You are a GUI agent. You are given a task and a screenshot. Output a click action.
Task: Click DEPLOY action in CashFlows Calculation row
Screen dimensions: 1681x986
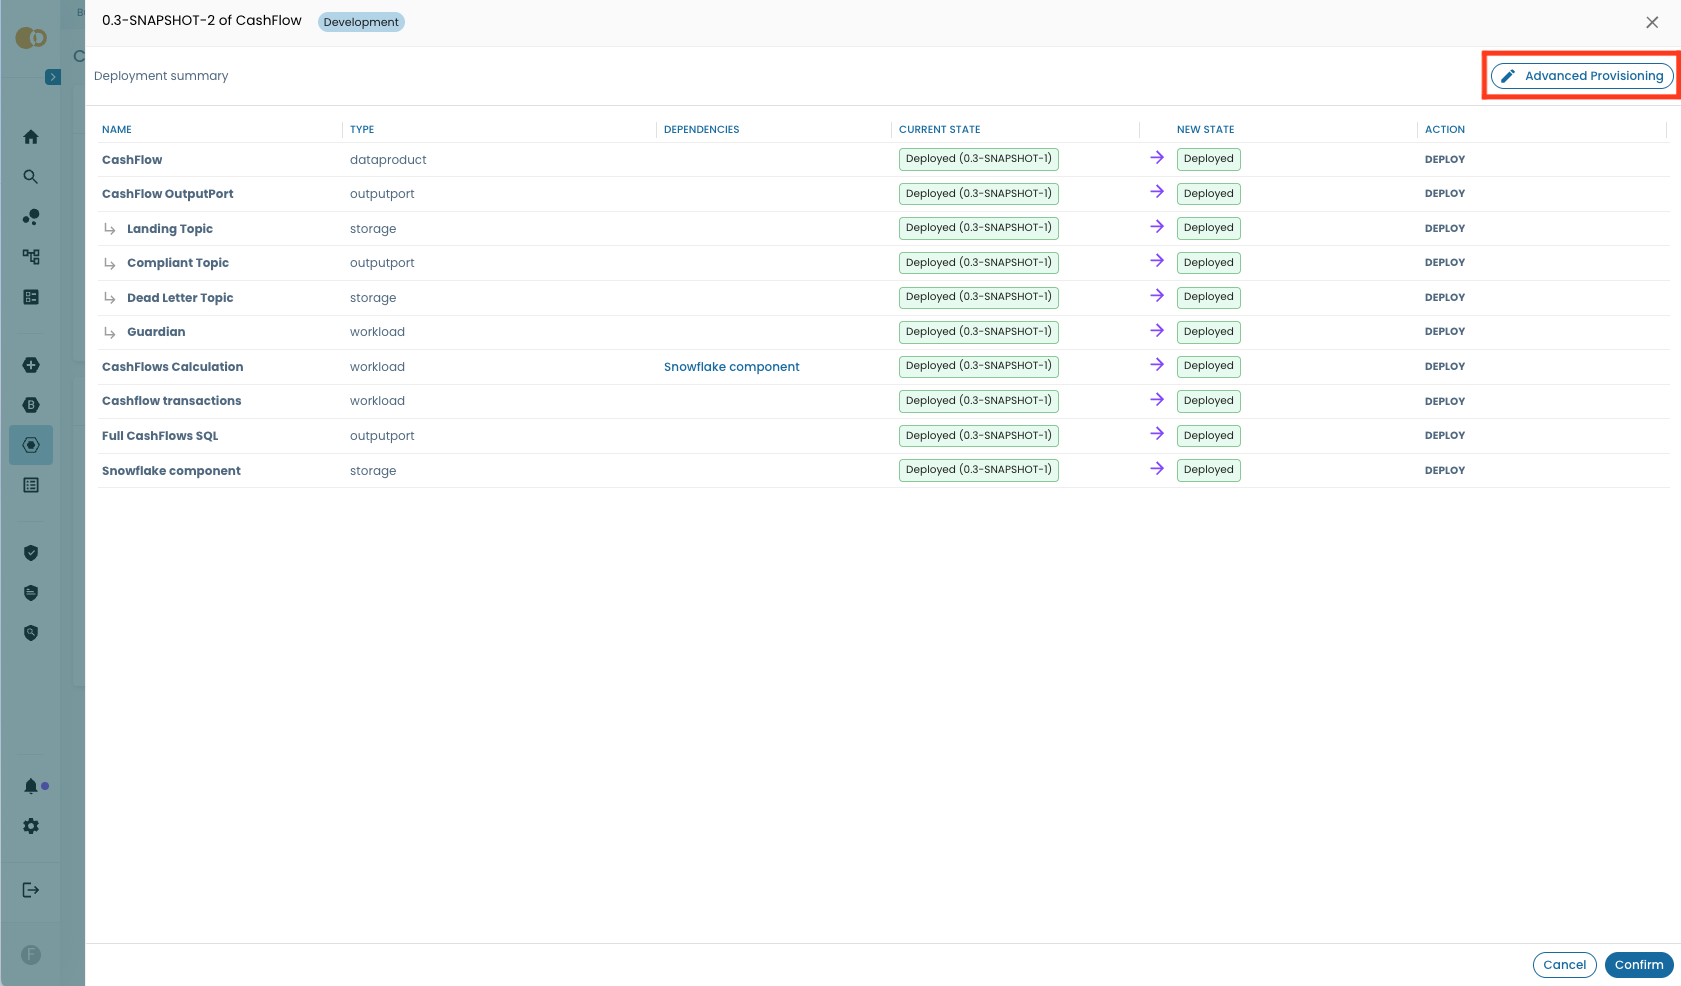(1445, 367)
